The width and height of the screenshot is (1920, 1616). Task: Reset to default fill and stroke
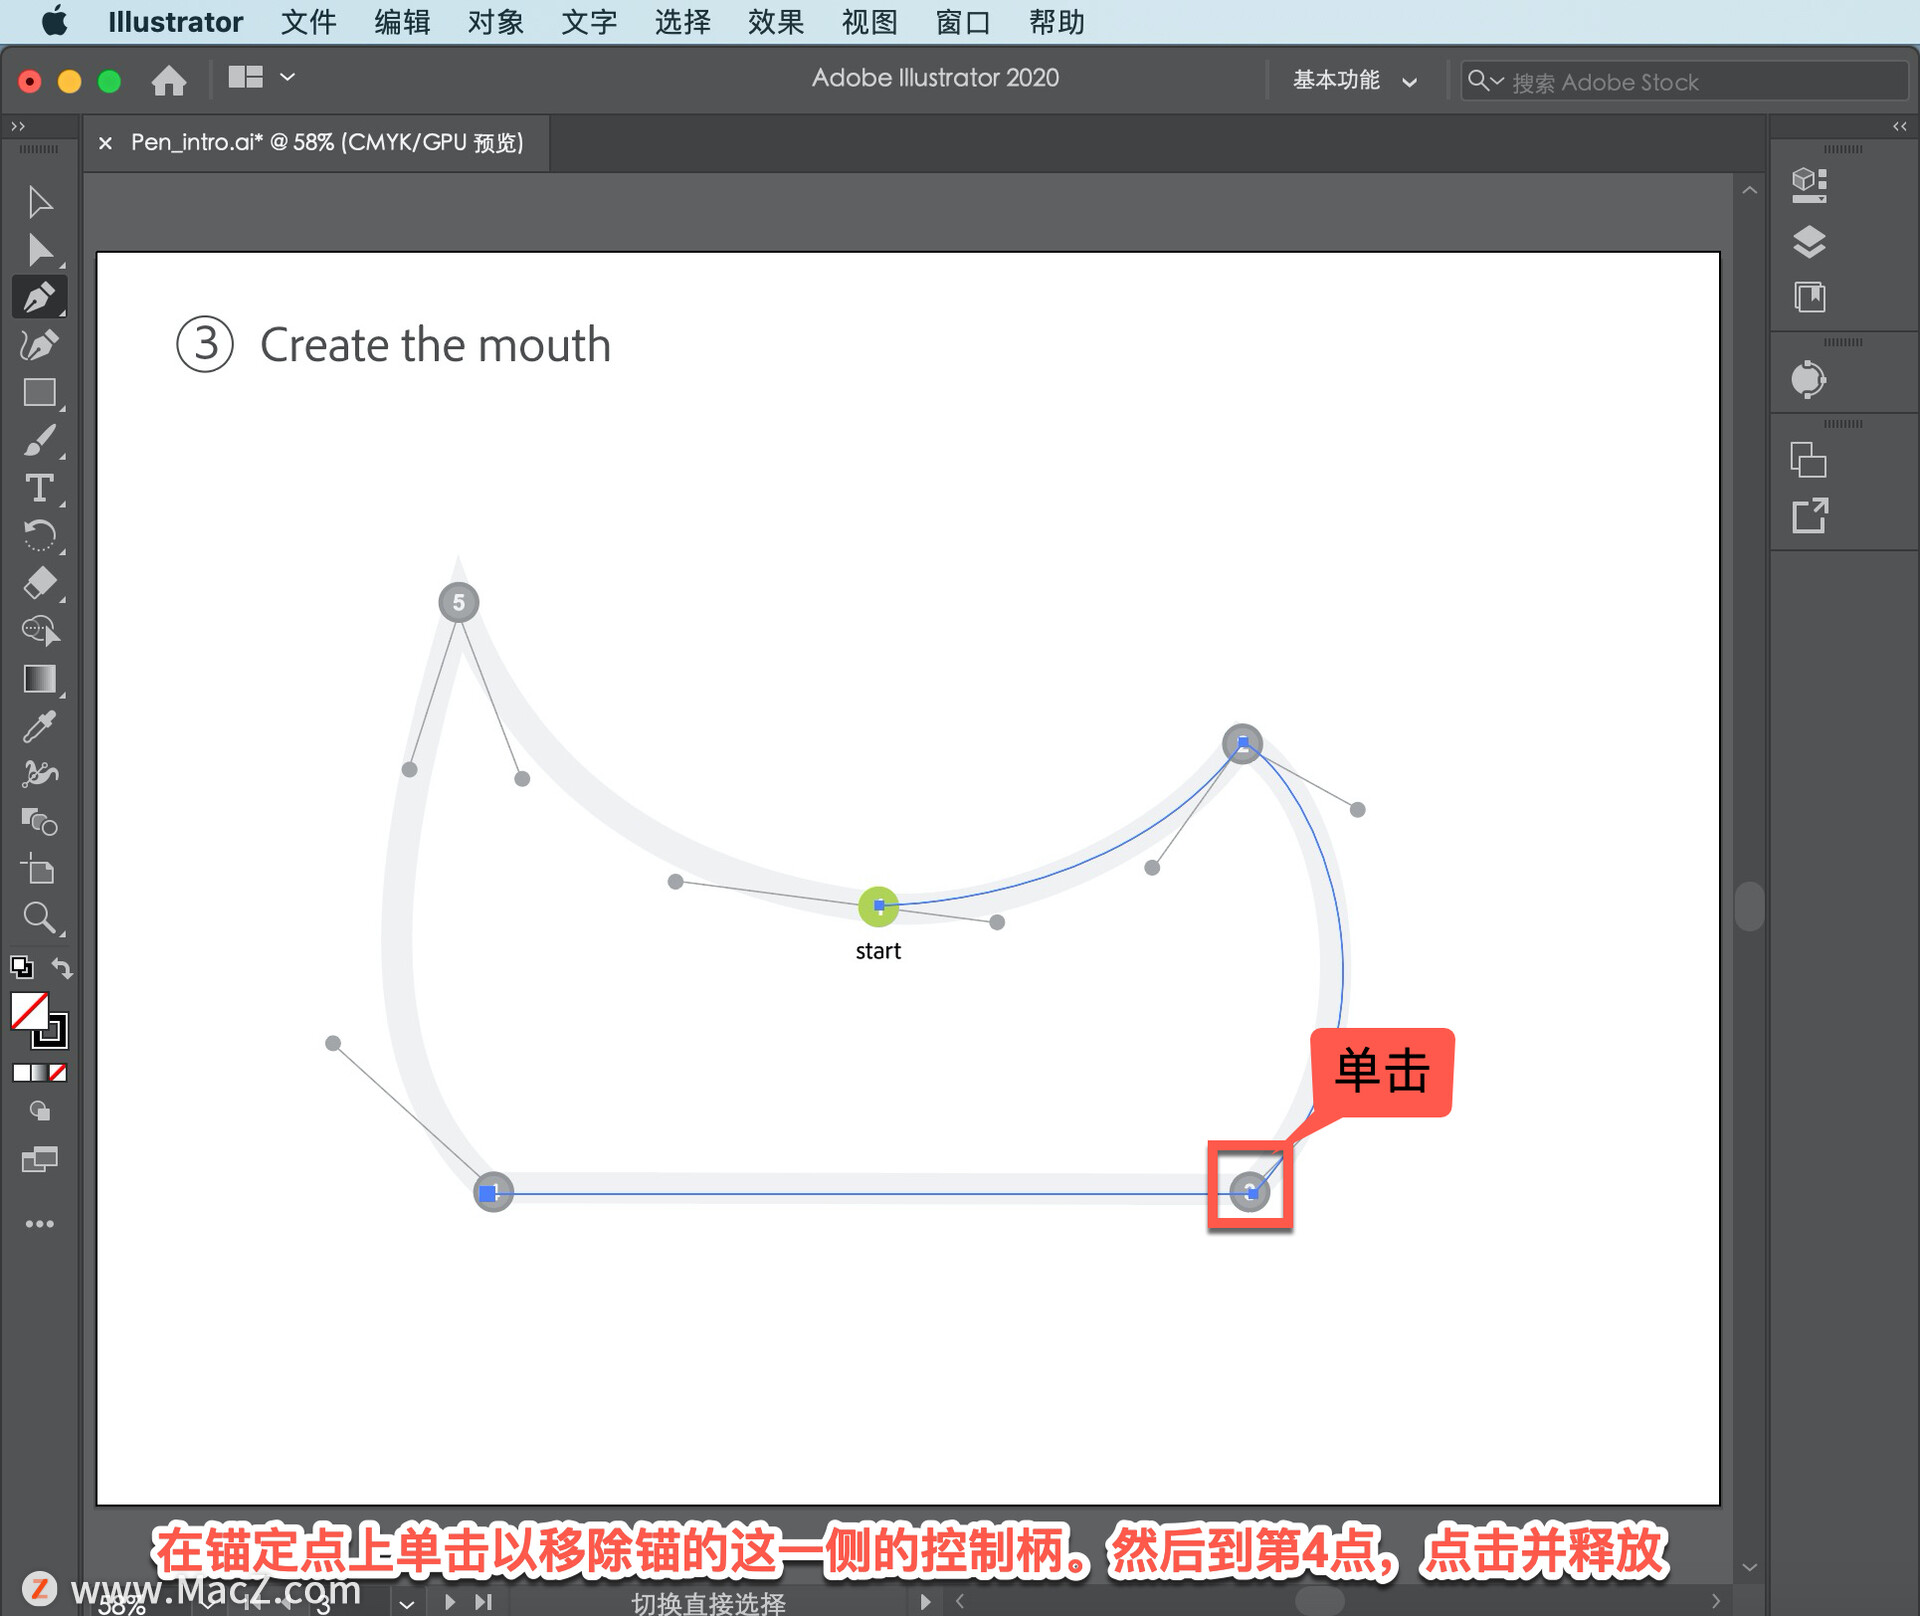[21, 967]
